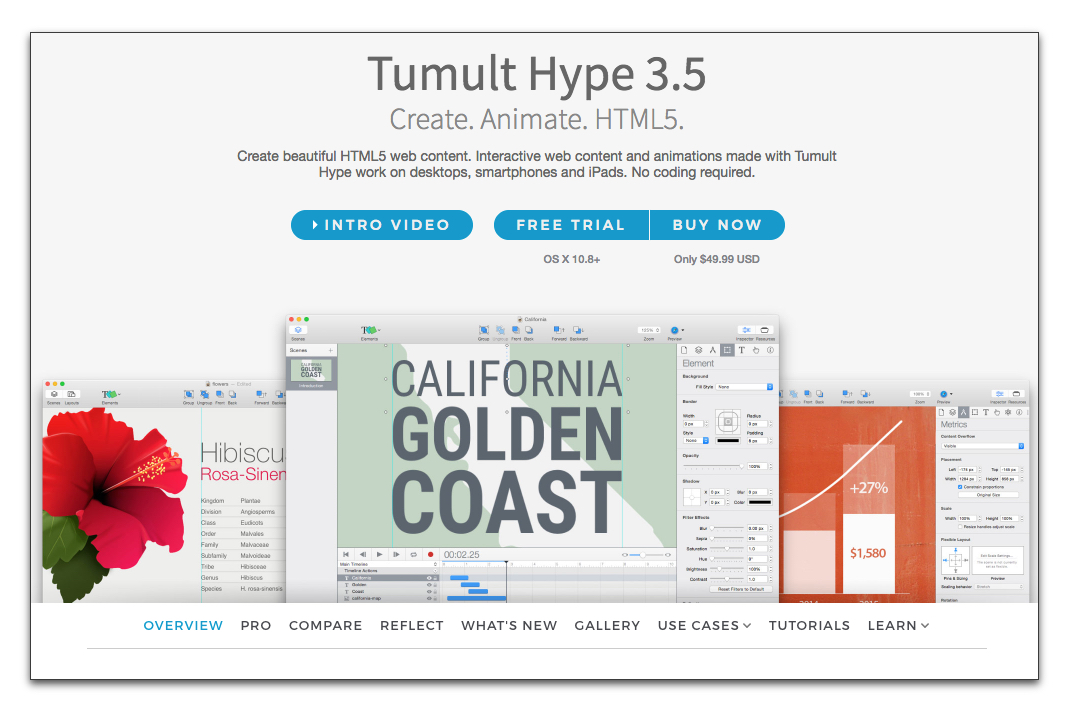Open Document inspector tab in California window

point(684,350)
